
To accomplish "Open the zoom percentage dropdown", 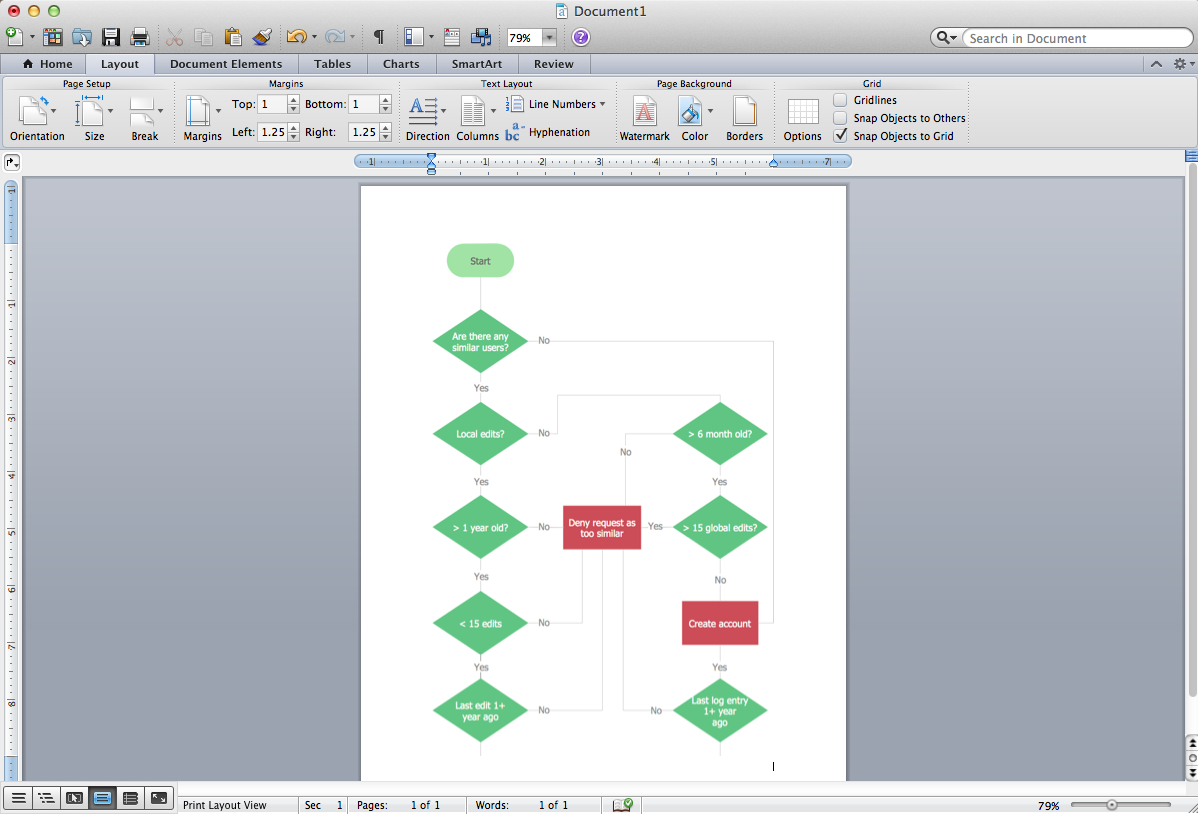I will click(x=549, y=38).
